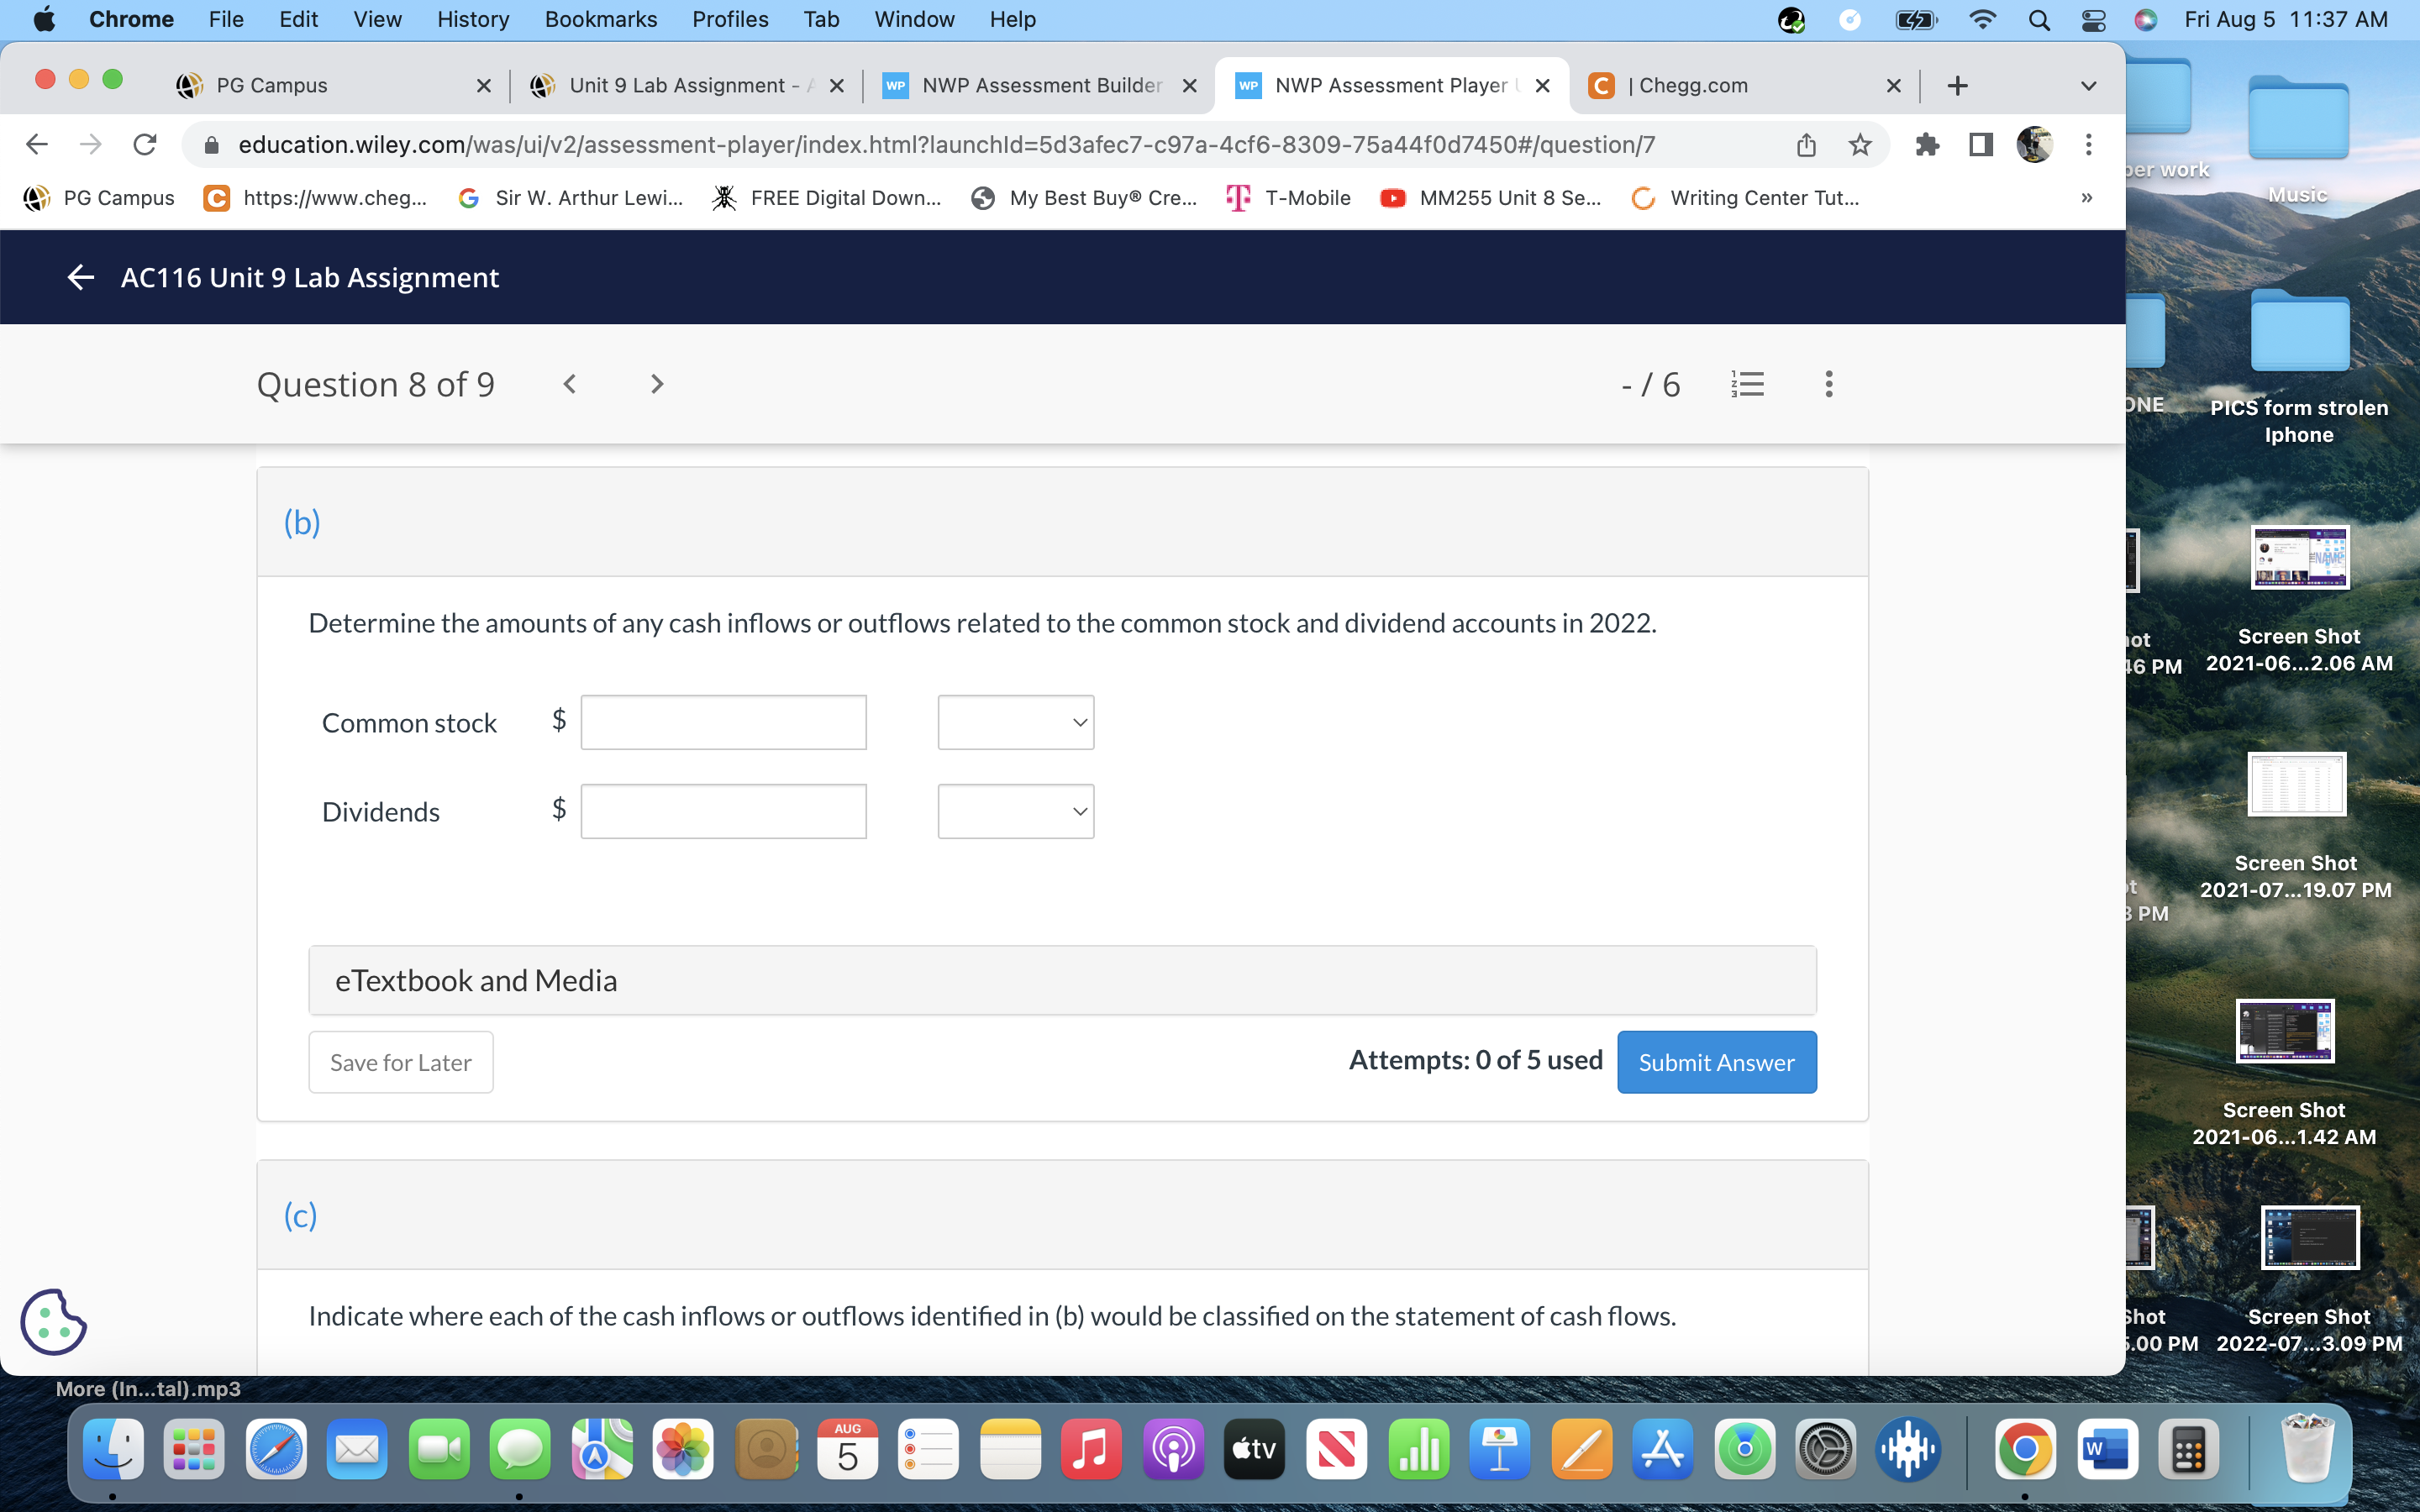Open Messages from the Dock
This screenshot has height=1512, width=2420.
(x=520, y=1449)
